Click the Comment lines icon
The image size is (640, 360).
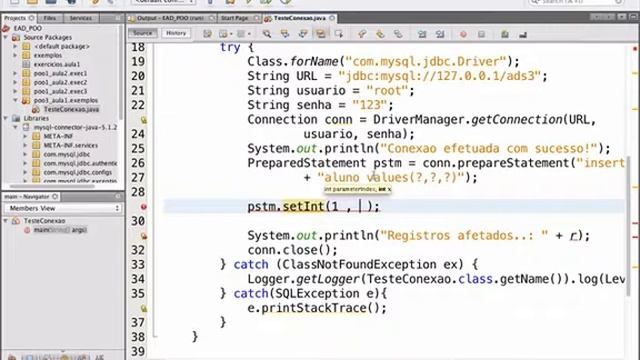tap(505, 34)
